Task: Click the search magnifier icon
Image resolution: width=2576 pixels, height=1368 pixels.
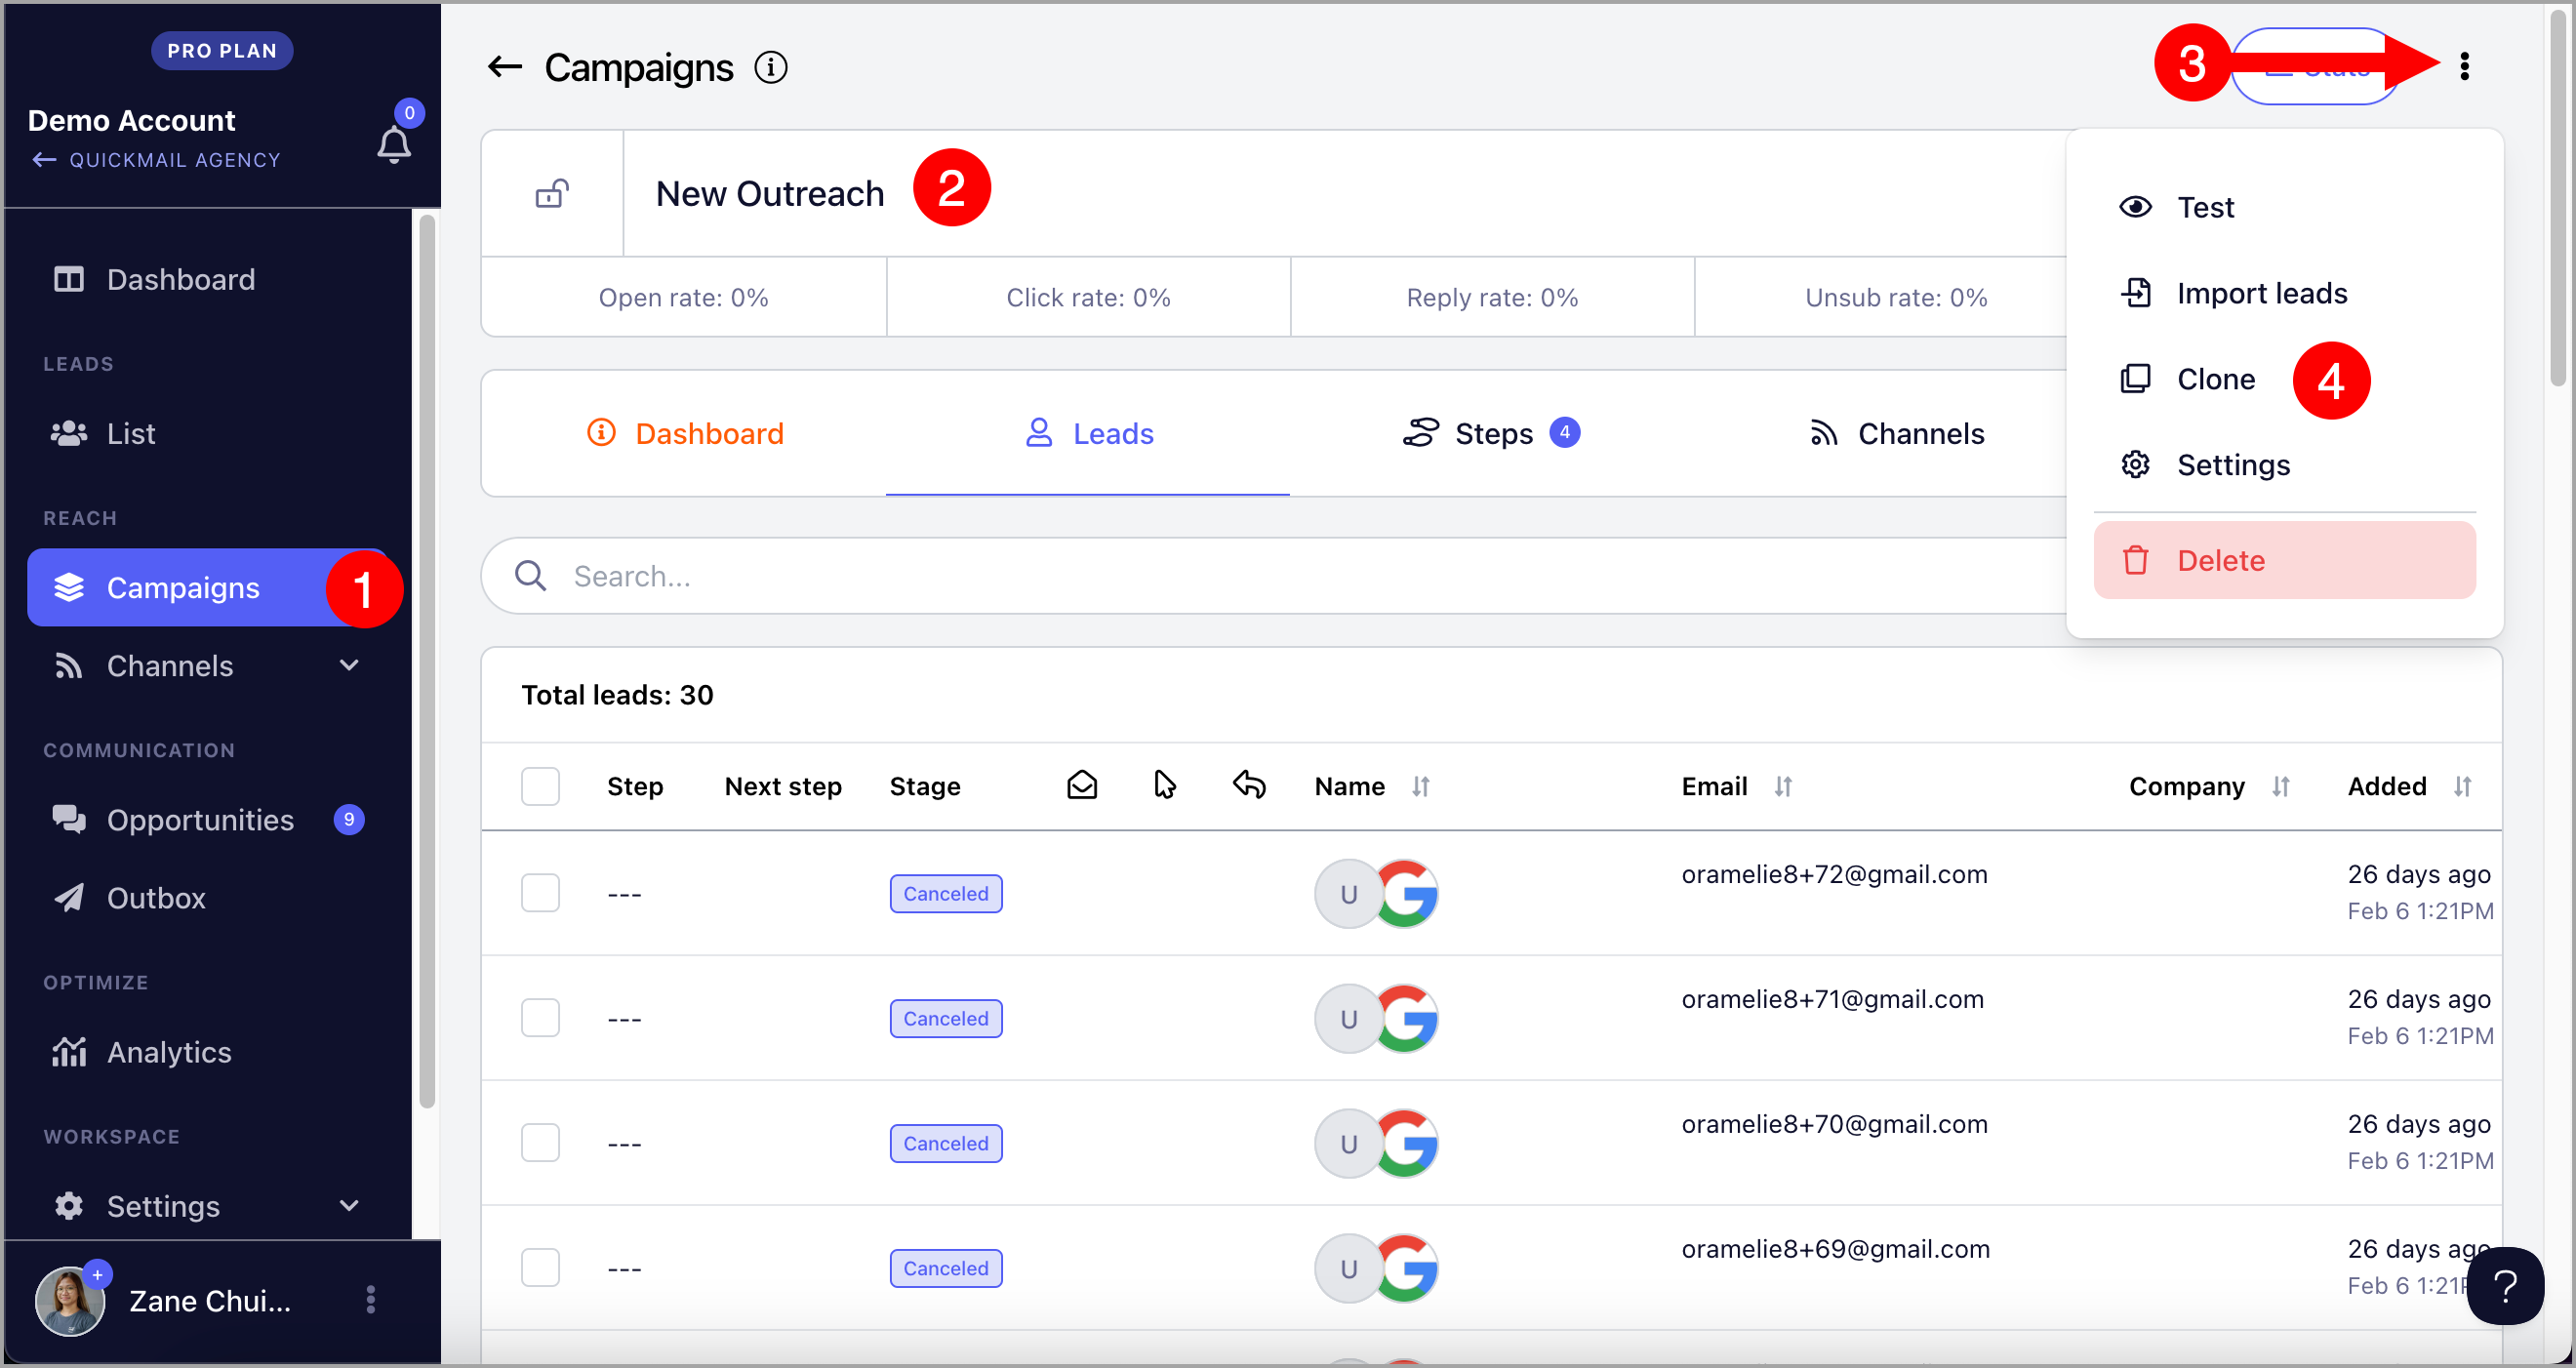Action: (530, 576)
